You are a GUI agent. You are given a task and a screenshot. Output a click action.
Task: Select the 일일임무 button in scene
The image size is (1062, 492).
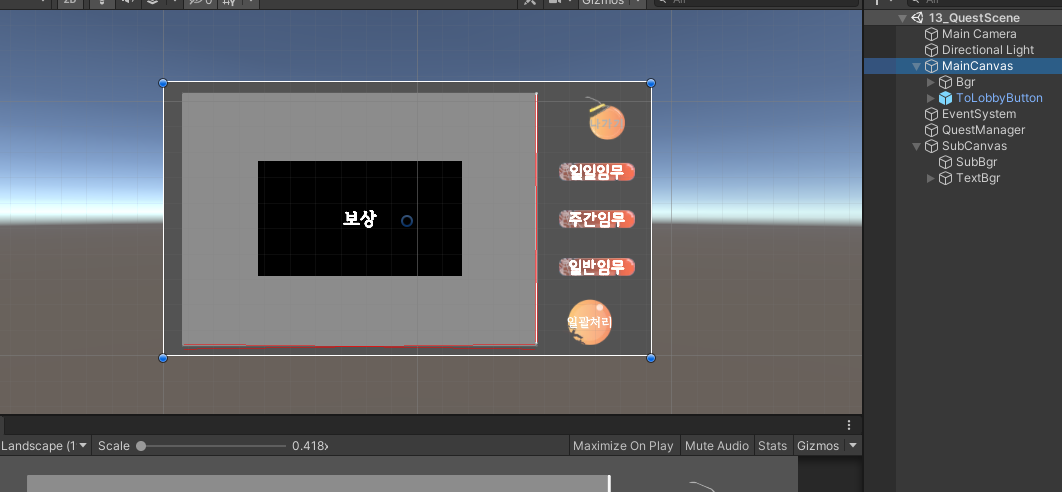click(597, 172)
